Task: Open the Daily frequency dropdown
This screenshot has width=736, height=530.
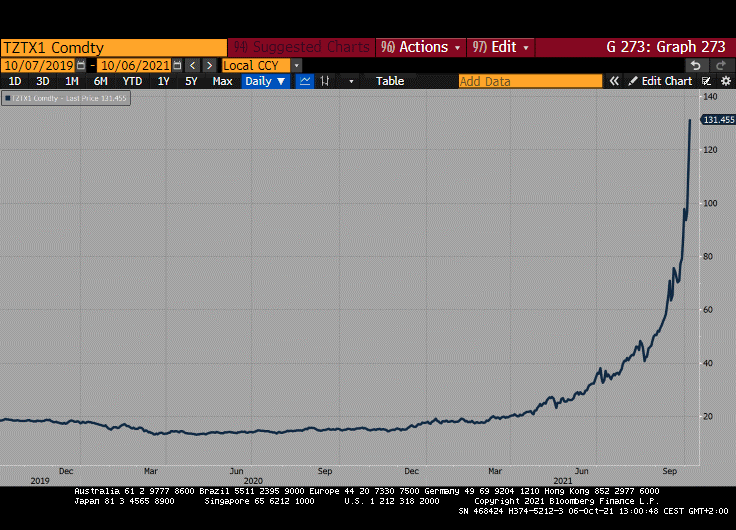Action: pos(265,81)
